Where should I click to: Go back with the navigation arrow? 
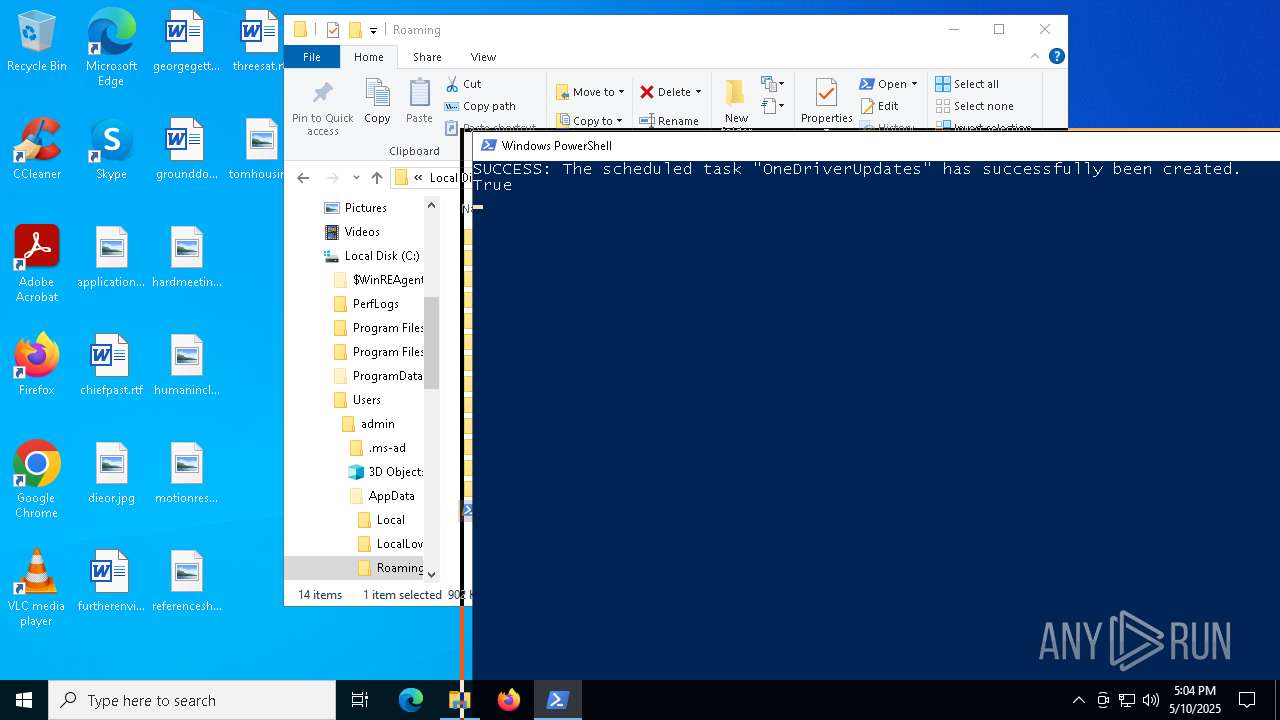pos(303,178)
